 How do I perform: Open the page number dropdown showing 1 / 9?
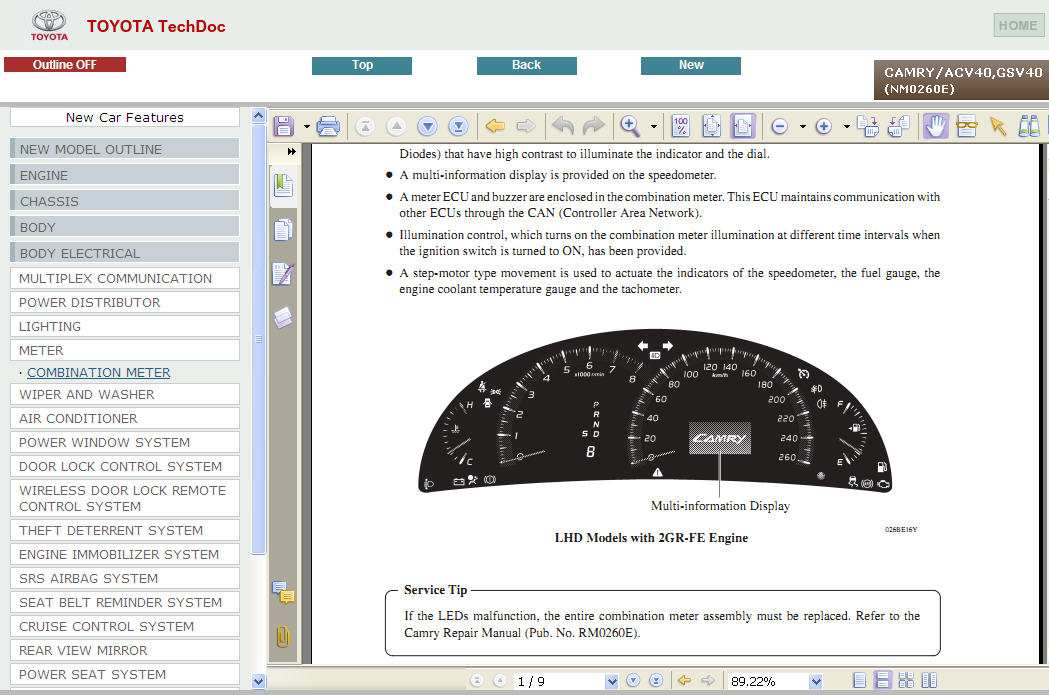(611, 681)
